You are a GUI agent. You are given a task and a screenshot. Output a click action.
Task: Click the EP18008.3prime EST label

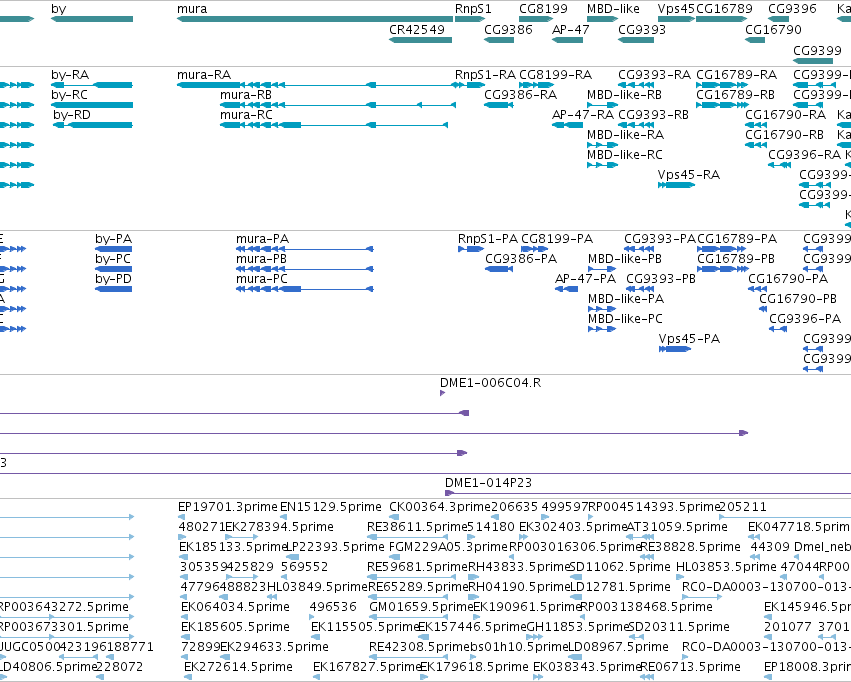(x=807, y=667)
